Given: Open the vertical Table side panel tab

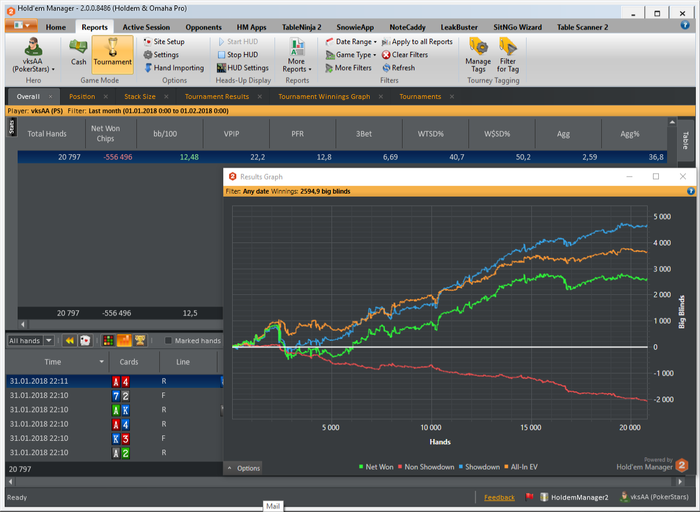Looking at the screenshot, I should 685,139.
